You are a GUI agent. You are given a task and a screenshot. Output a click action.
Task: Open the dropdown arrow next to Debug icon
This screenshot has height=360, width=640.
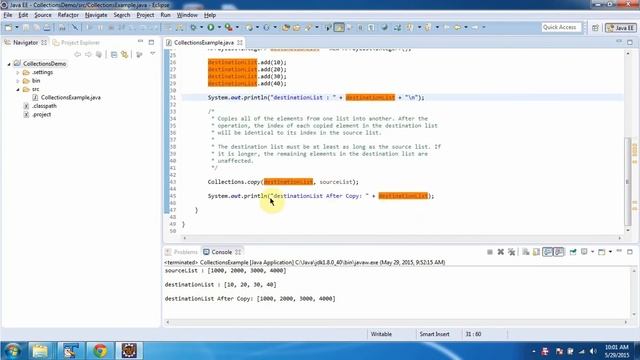pos(202,27)
